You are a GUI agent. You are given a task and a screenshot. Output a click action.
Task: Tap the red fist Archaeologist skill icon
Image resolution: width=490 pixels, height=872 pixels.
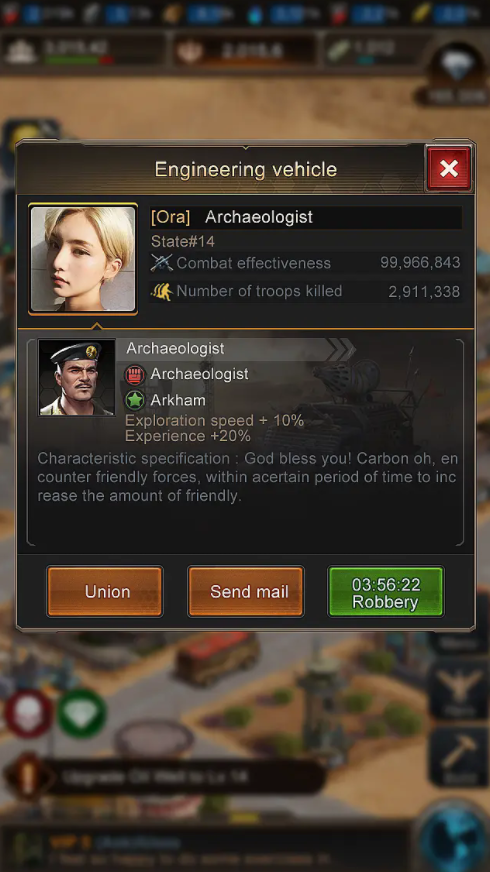pyautogui.click(x=135, y=374)
